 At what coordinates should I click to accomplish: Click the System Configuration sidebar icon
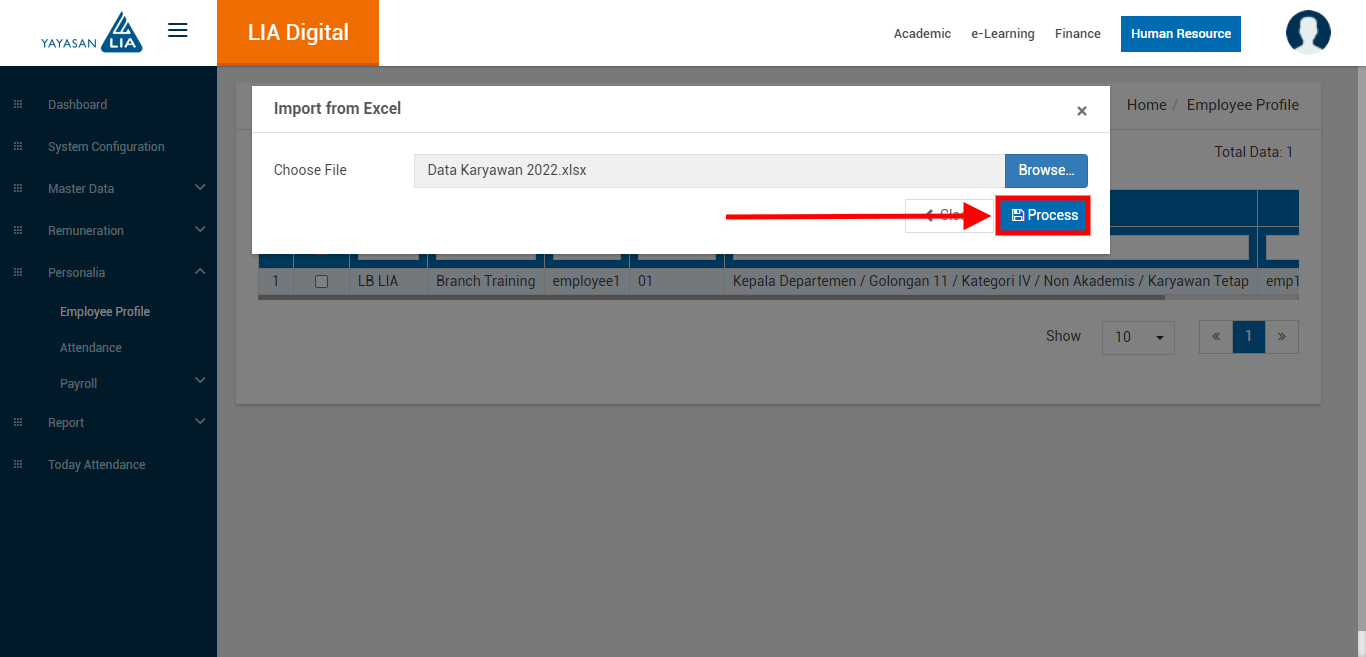pyautogui.click(x=17, y=147)
